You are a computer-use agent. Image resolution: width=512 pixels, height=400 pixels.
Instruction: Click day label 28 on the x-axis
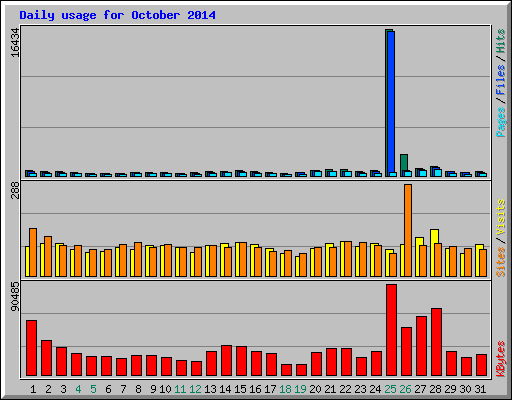coord(435,389)
